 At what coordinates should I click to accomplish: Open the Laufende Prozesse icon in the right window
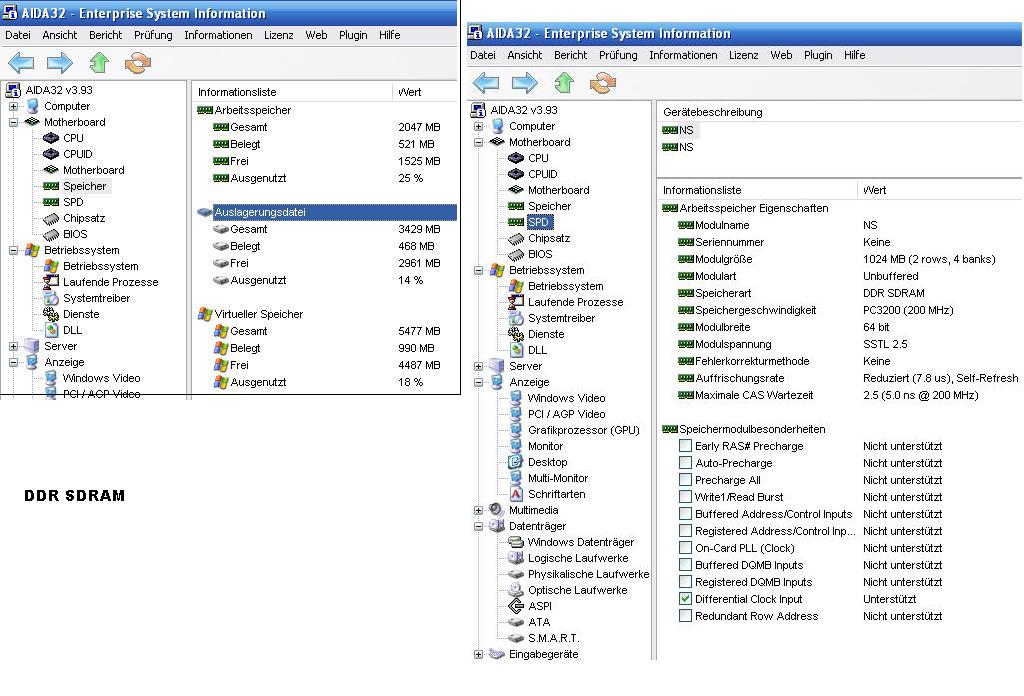coord(516,302)
